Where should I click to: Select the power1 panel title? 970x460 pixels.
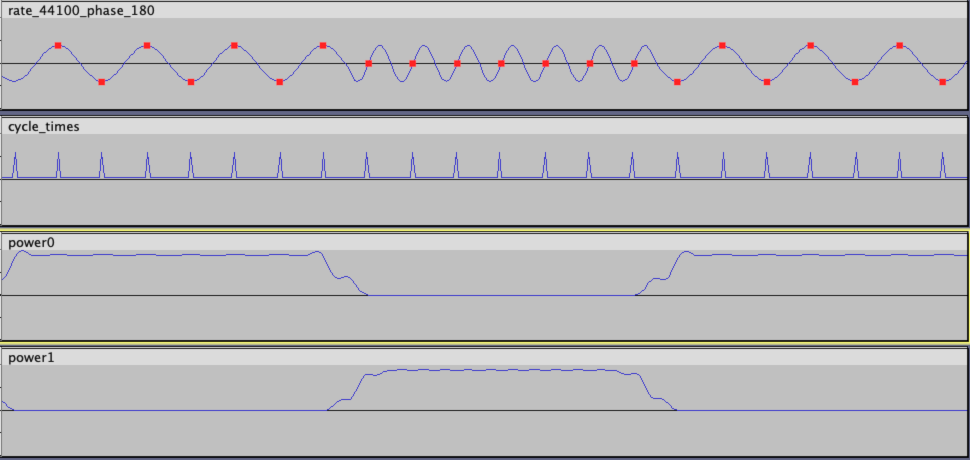pos(31,358)
